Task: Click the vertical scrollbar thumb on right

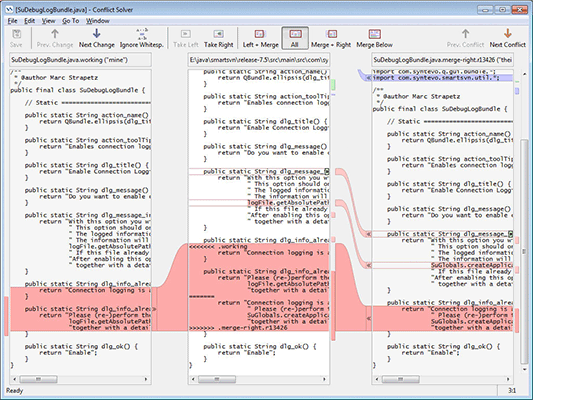Action: coord(524,251)
